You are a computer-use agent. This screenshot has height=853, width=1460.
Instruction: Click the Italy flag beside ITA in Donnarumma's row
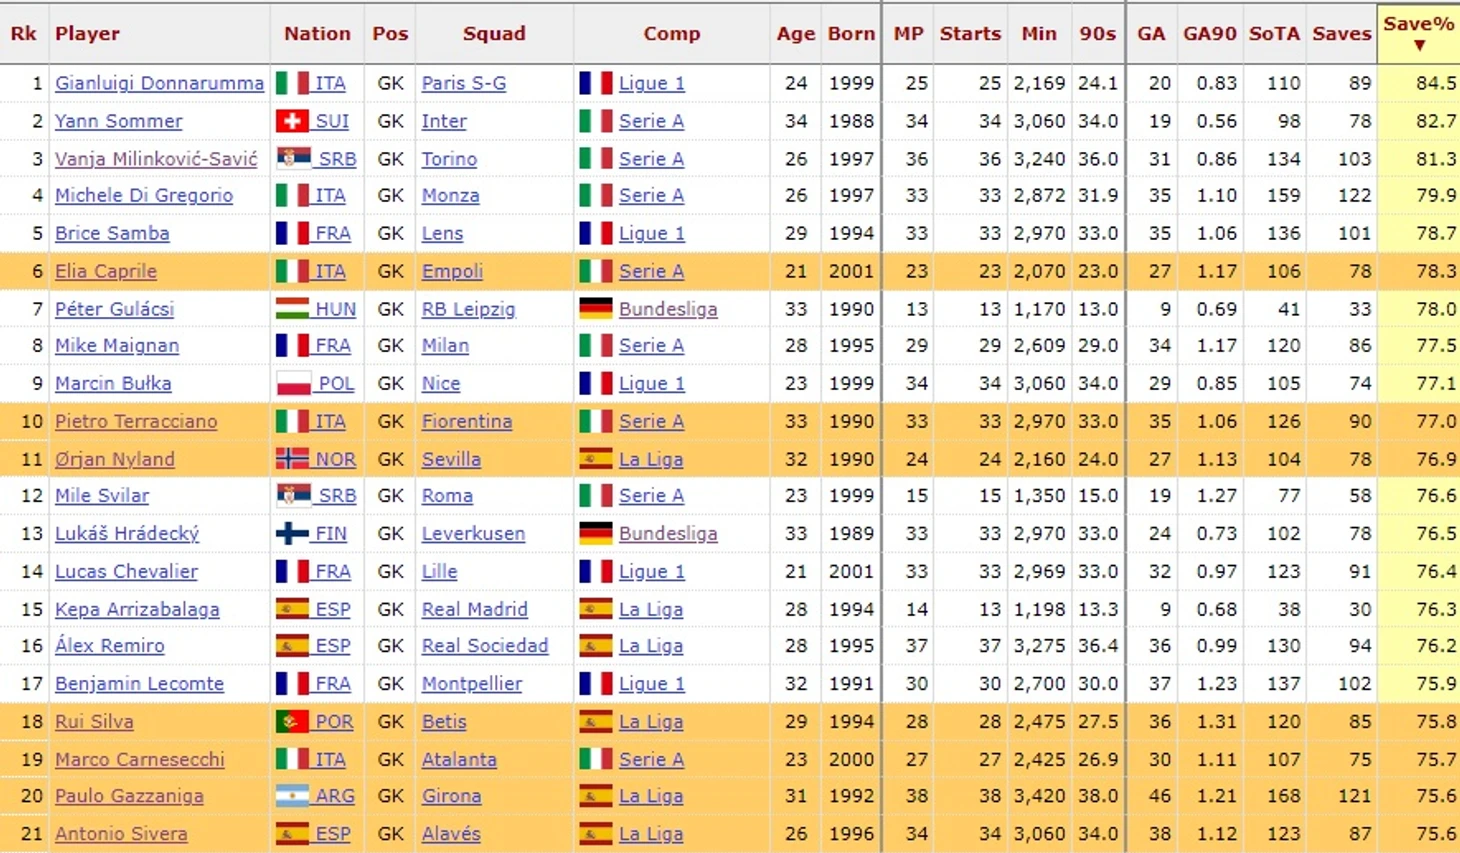point(292,83)
